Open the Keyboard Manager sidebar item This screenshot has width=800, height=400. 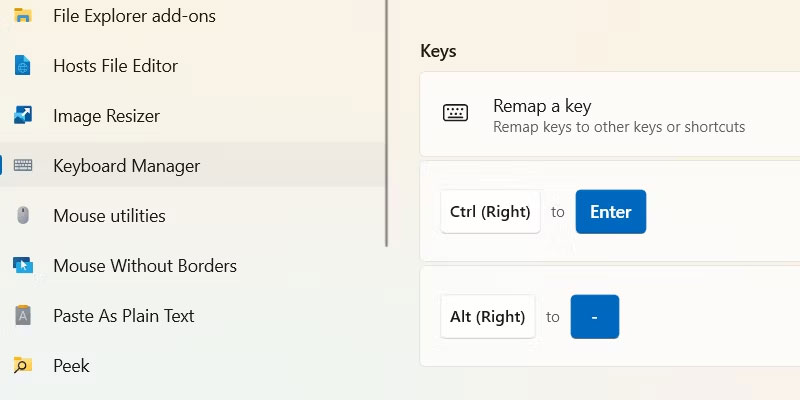tap(126, 166)
